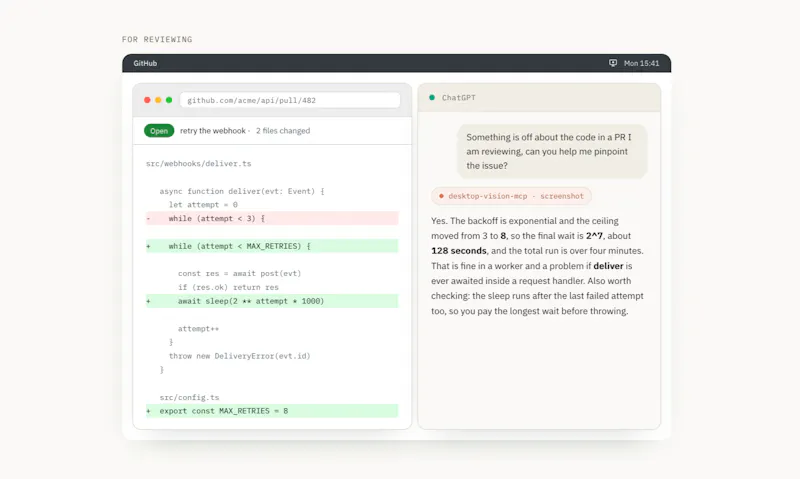Click the red close dot of the browser window
The width and height of the screenshot is (800, 479).
click(x=147, y=100)
